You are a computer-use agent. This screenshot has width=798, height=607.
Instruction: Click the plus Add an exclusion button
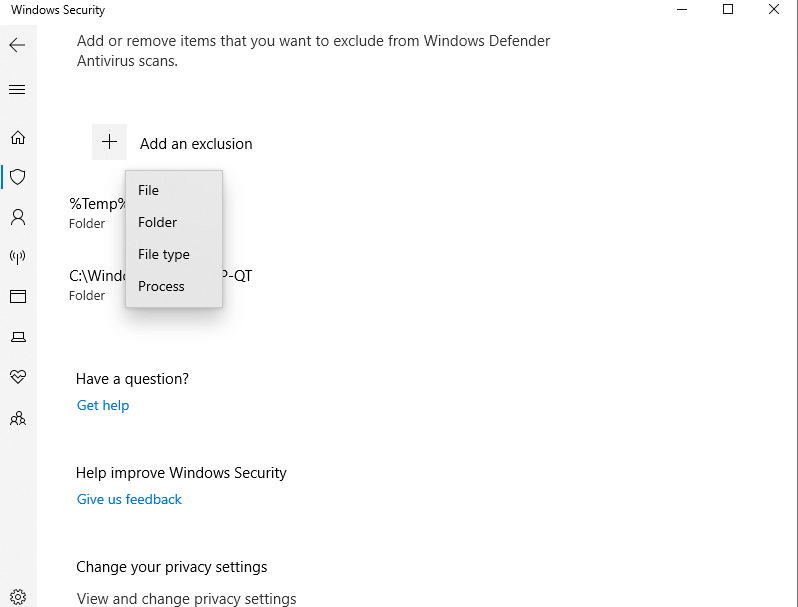[x=110, y=143]
